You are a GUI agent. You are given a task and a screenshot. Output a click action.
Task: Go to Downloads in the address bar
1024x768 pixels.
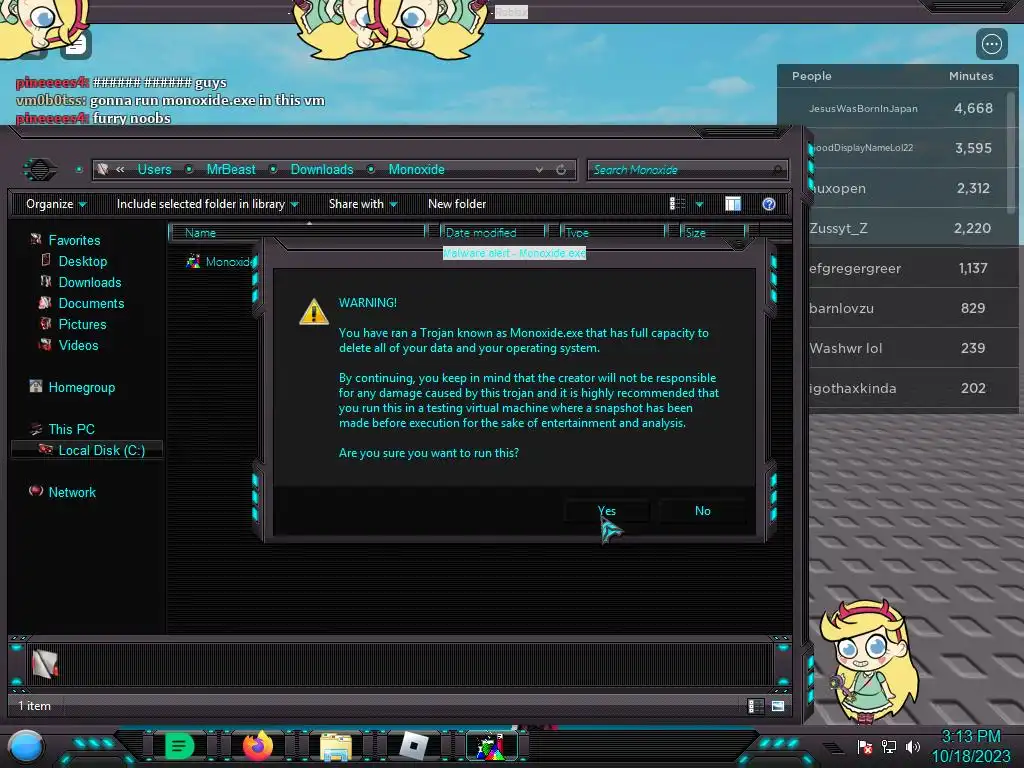pyautogui.click(x=321, y=169)
